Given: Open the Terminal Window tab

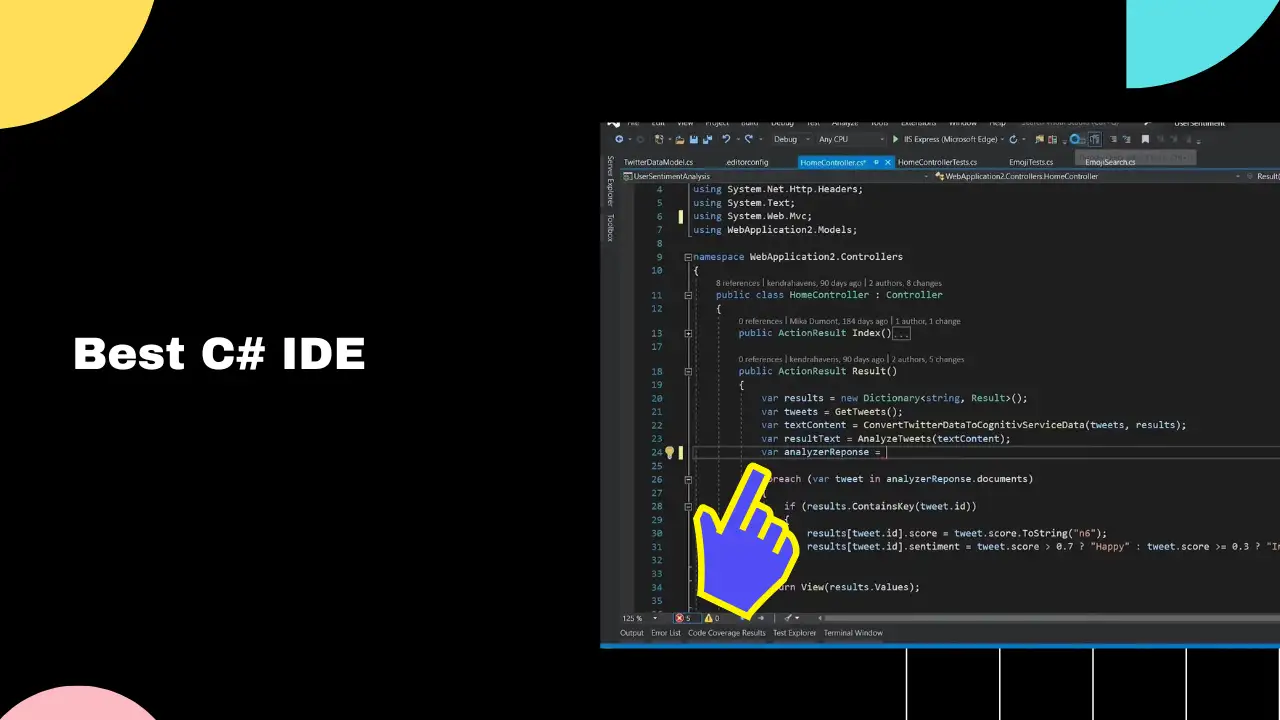Looking at the screenshot, I should [x=853, y=633].
